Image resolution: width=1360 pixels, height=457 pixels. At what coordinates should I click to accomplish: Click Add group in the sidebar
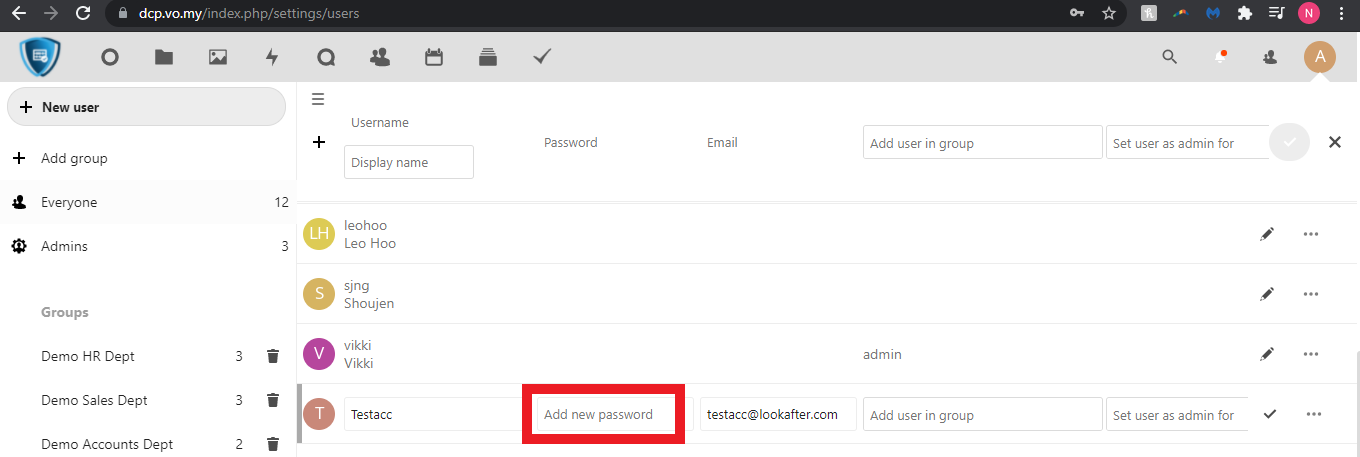click(x=74, y=158)
